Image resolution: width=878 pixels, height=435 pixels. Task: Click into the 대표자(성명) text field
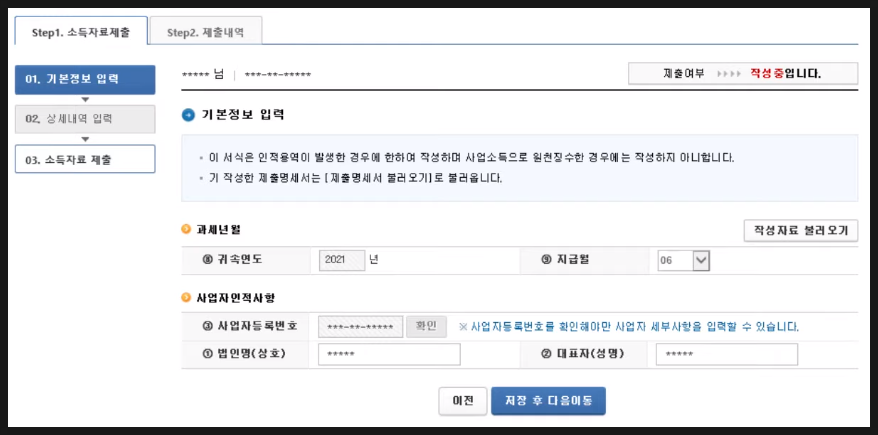pos(726,354)
